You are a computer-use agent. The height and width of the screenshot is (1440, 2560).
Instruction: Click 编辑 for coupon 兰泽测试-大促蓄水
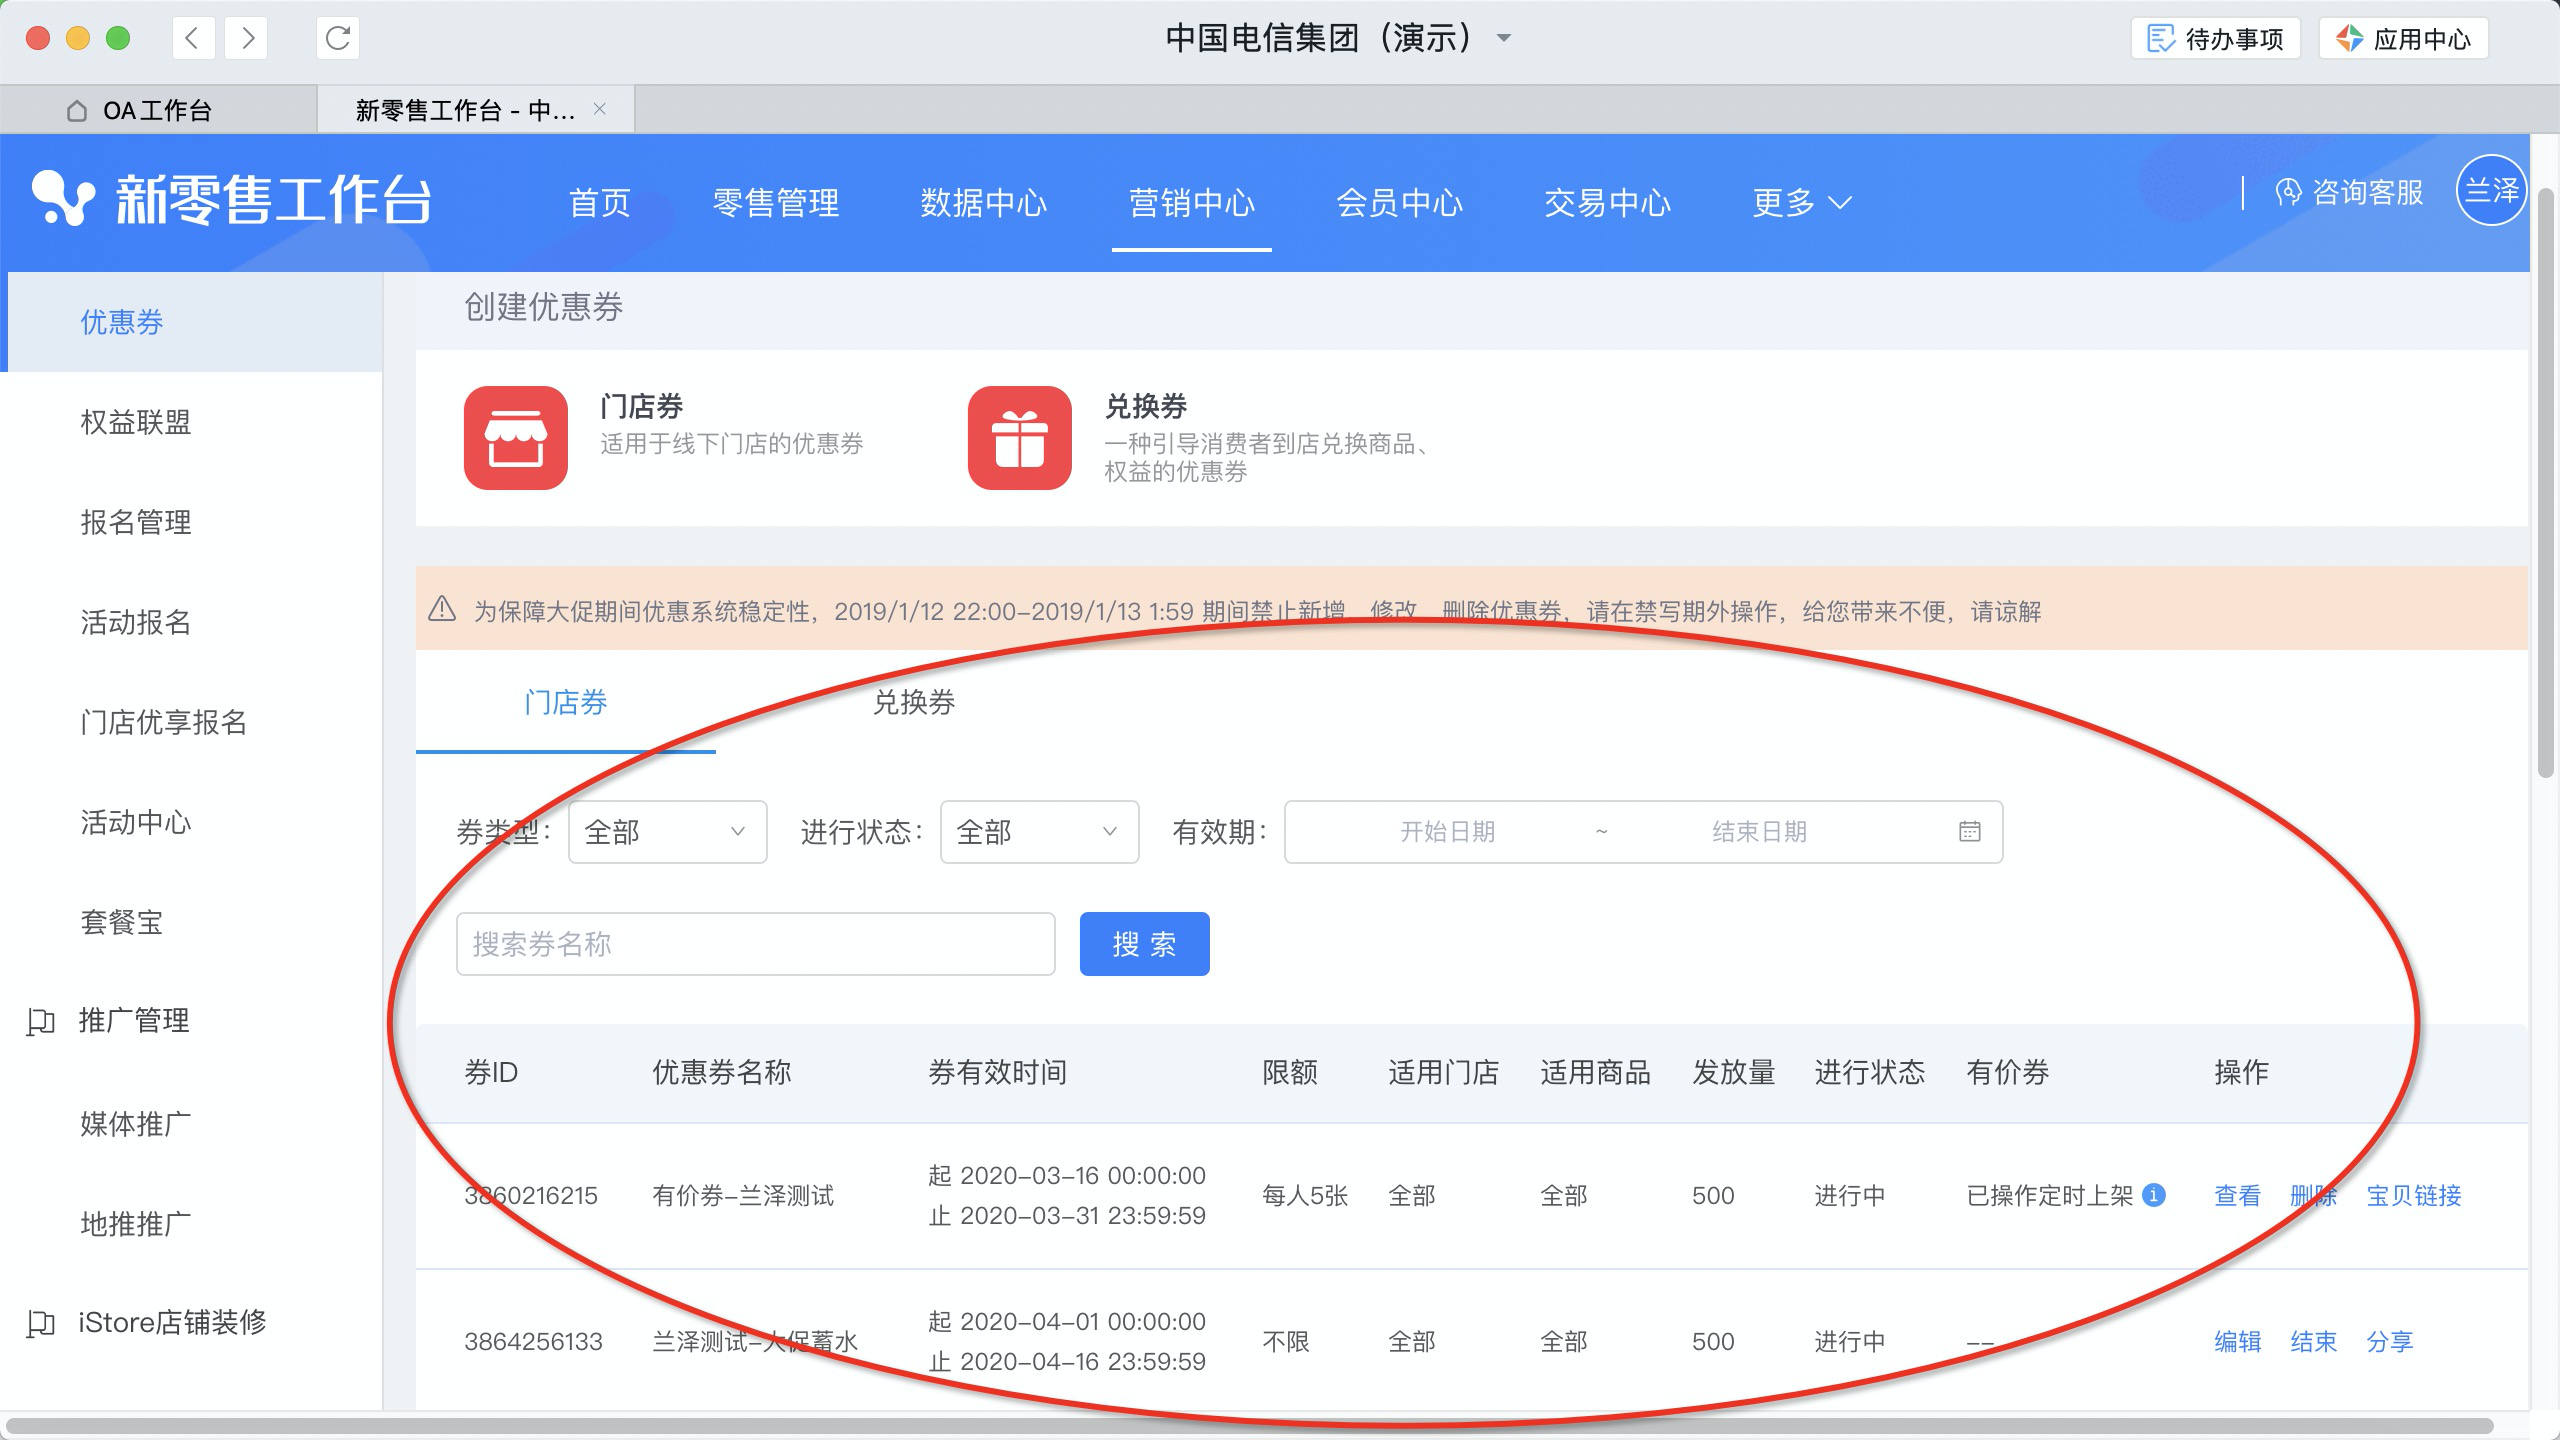[2238, 1341]
